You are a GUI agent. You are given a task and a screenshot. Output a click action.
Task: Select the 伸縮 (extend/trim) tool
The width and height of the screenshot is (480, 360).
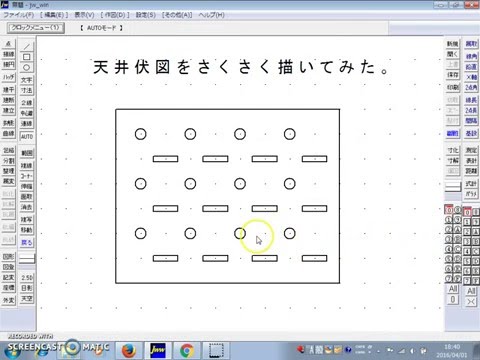[x=27, y=186]
